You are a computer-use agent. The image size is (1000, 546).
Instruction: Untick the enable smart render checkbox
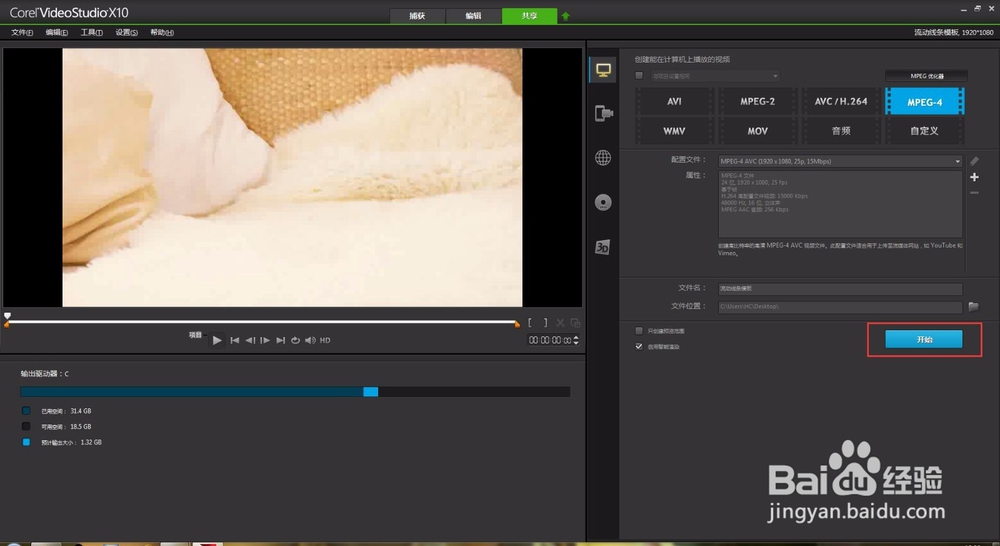(639, 346)
